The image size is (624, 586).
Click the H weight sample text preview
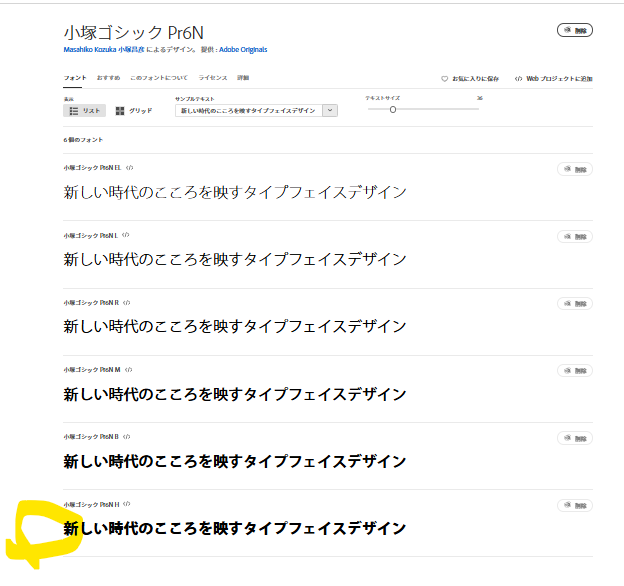pos(235,528)
